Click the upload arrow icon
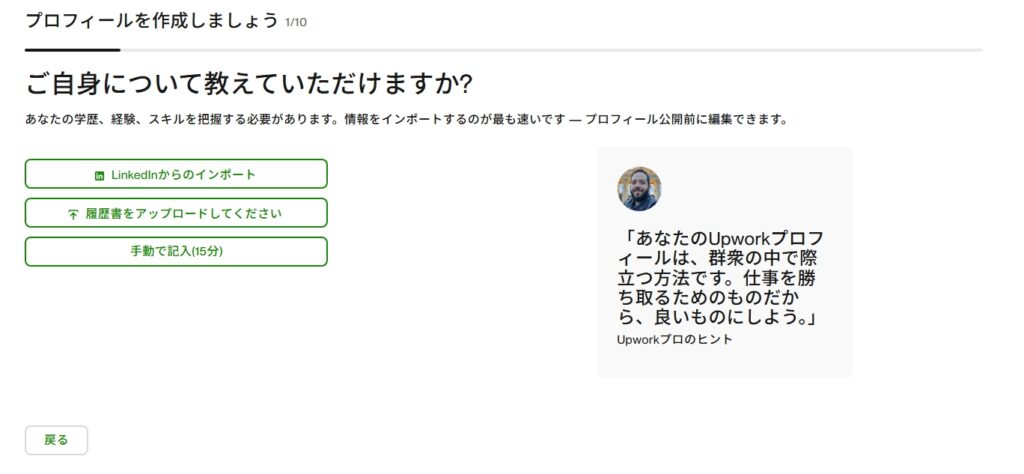 [x=73, y=214]
